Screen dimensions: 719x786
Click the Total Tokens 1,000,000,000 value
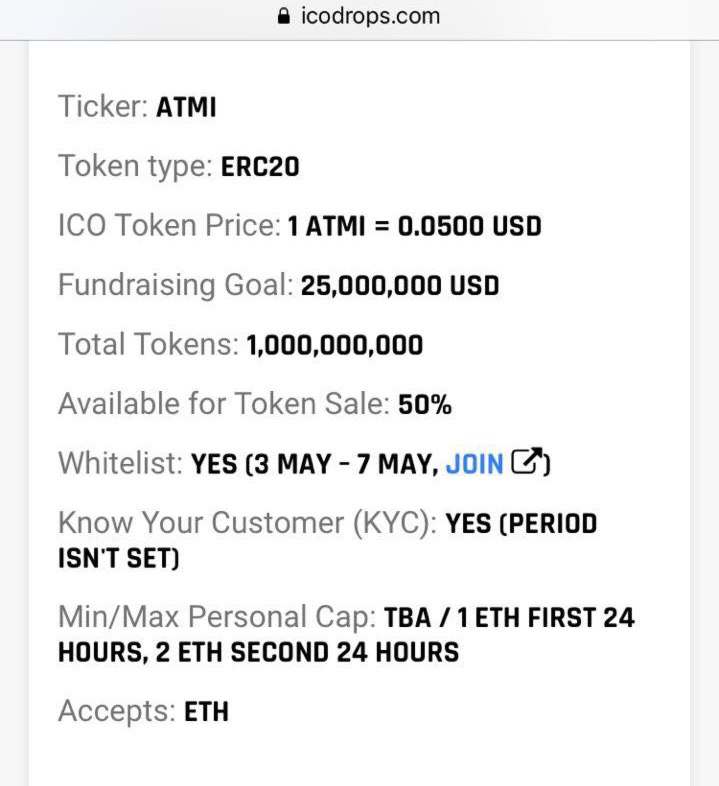click(335, 345)
